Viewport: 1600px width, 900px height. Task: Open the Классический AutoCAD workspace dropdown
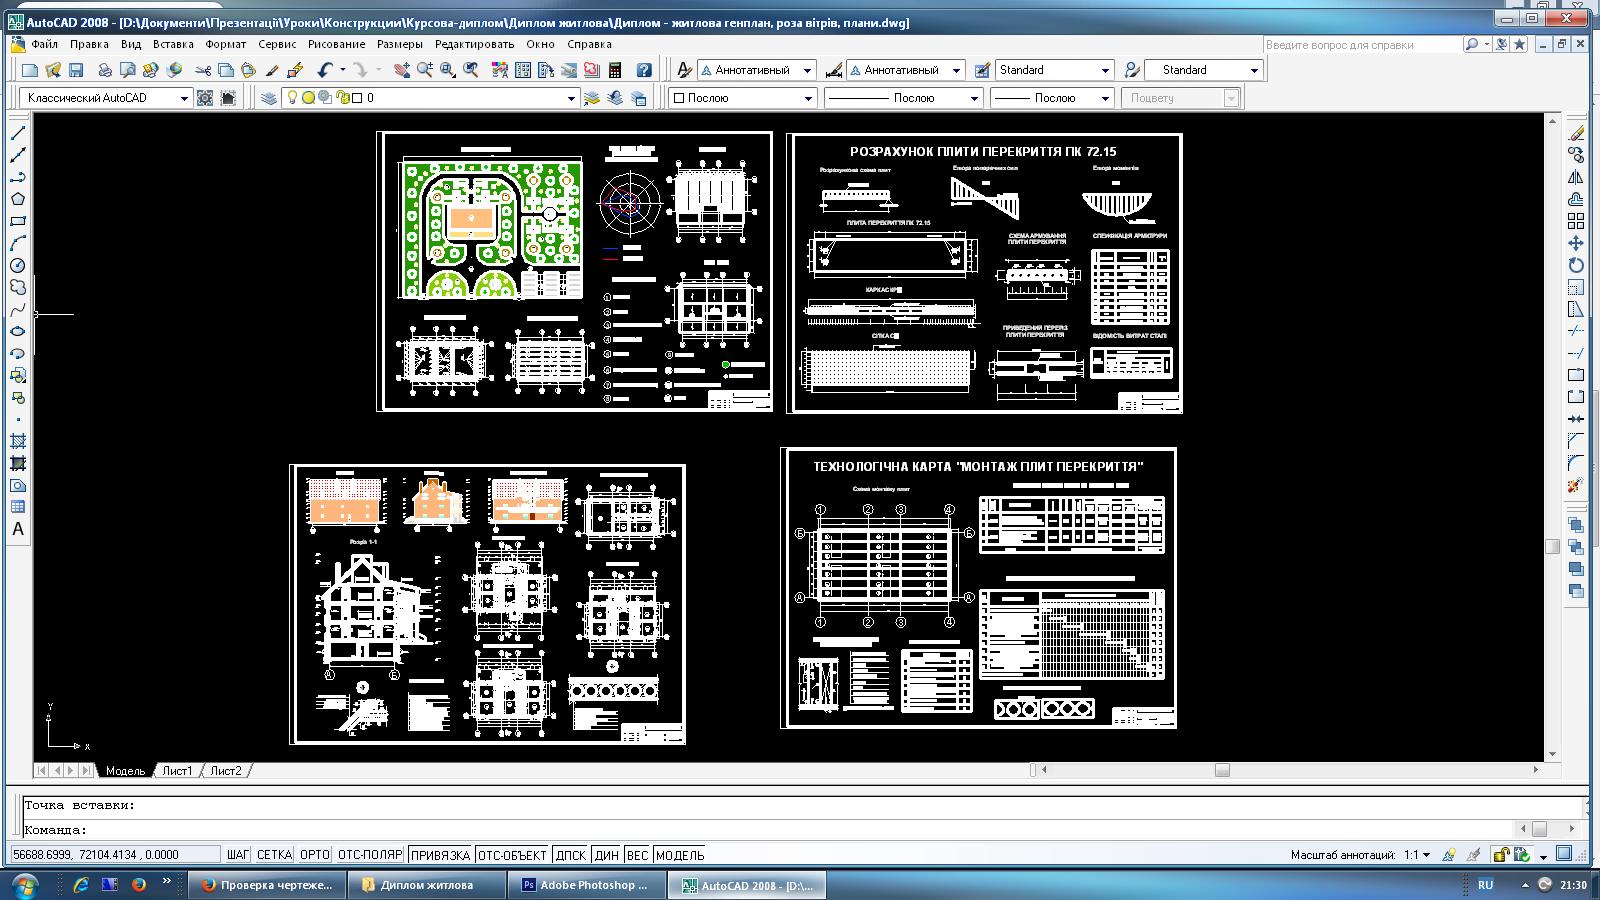pyautogui.click(x=106, y=98)
